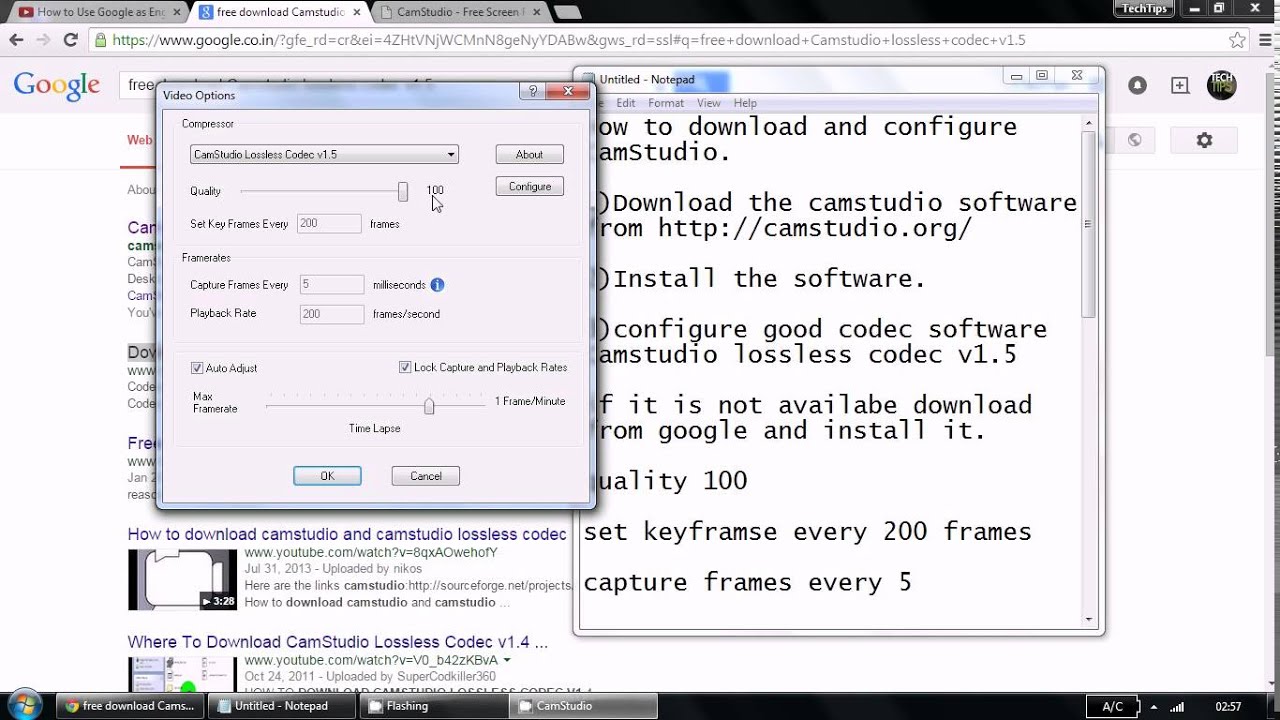Open How to download camstudio result link
The width and height of the screenshot is (1280, 720).
pos(347,534)
